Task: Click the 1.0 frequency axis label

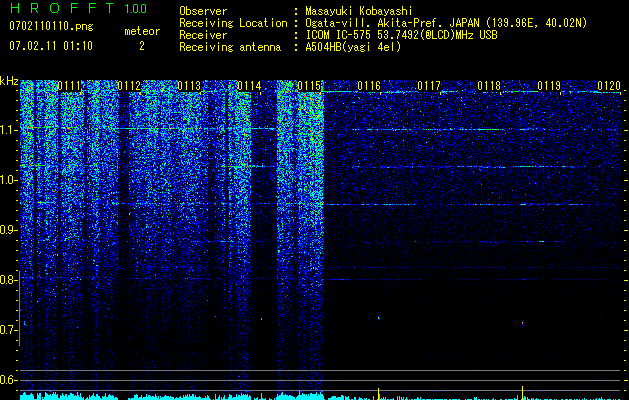Action: pos(9,180)
